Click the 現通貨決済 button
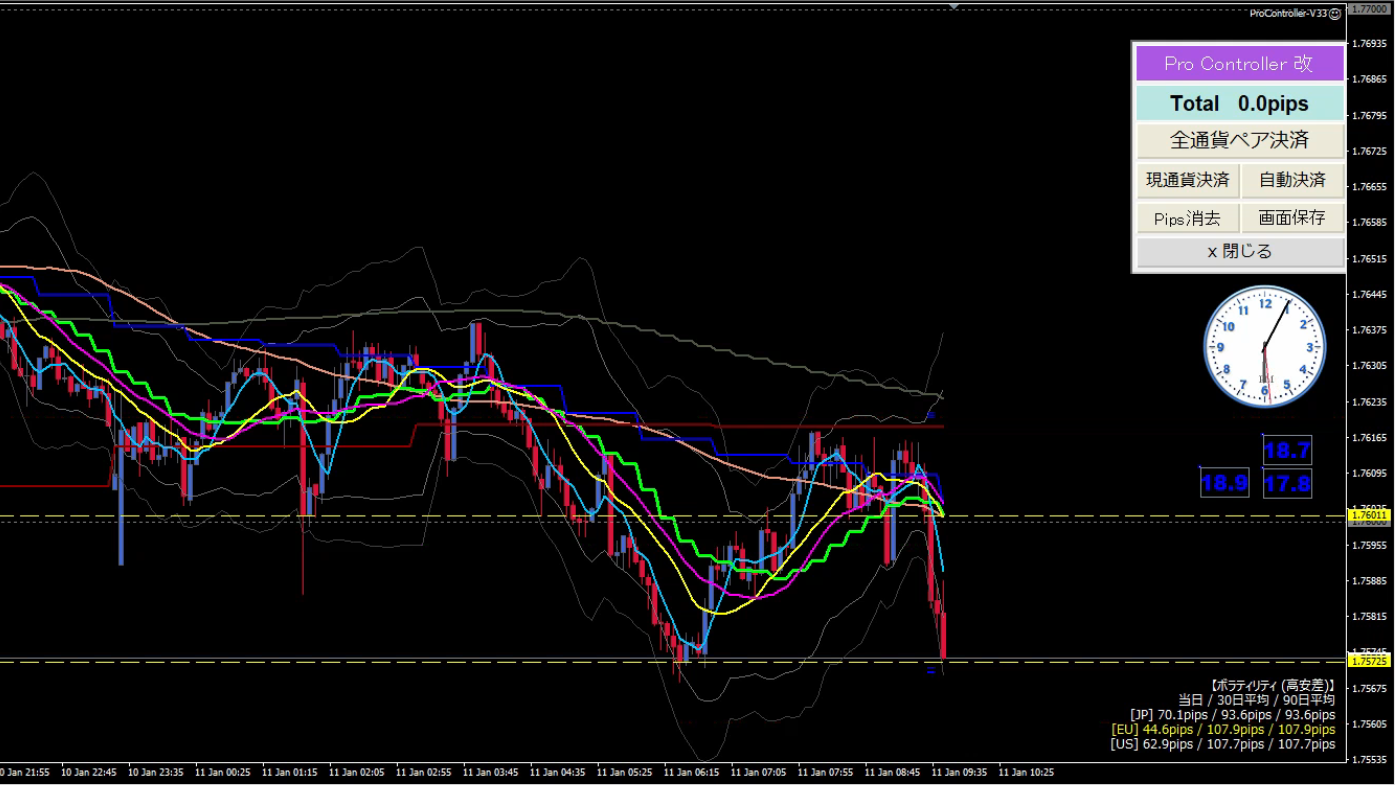1395x785 pixels. 1187,181
